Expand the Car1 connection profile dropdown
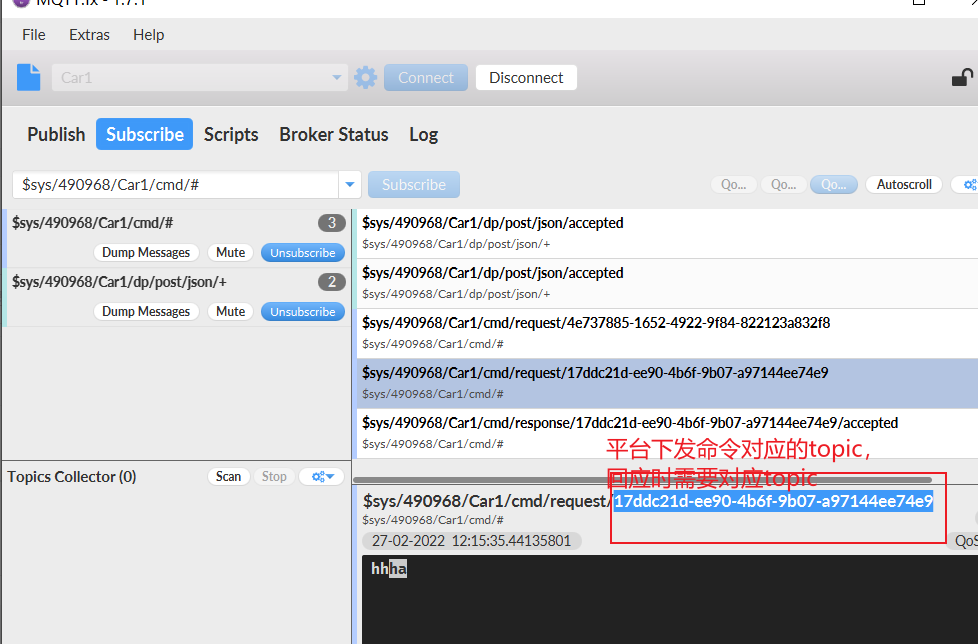This screenshot has height=644, width=978. tap(336, 78)
